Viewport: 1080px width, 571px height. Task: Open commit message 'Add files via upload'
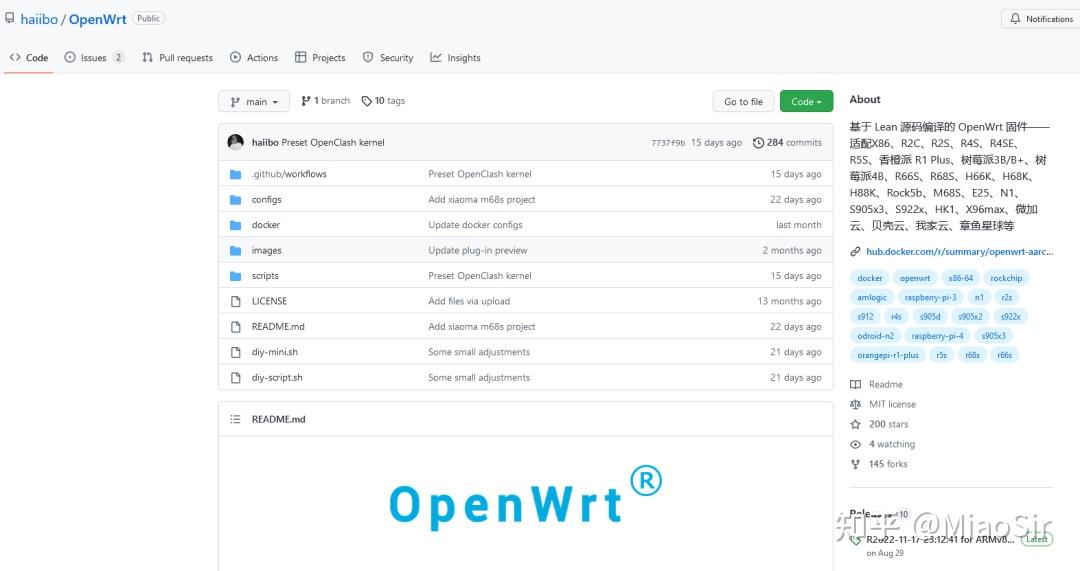[x=469, y=302]
